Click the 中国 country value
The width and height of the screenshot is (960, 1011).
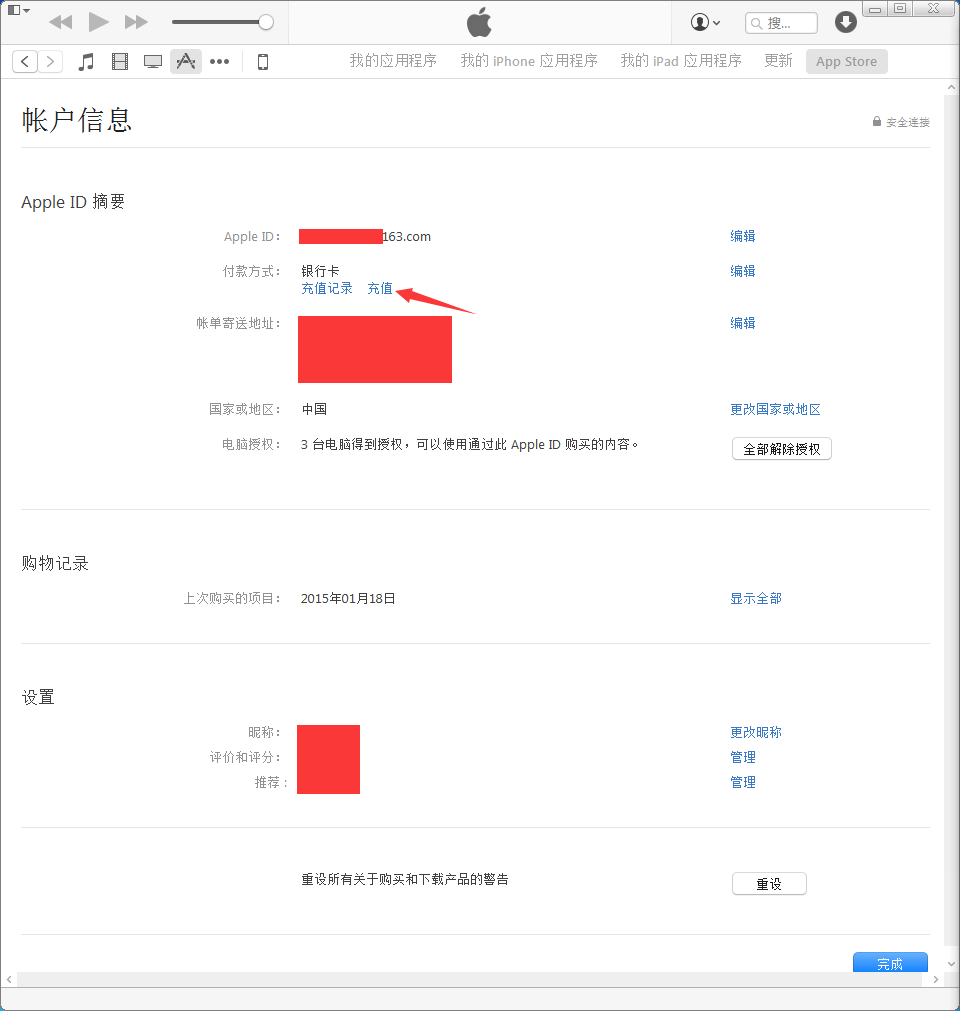314,409
